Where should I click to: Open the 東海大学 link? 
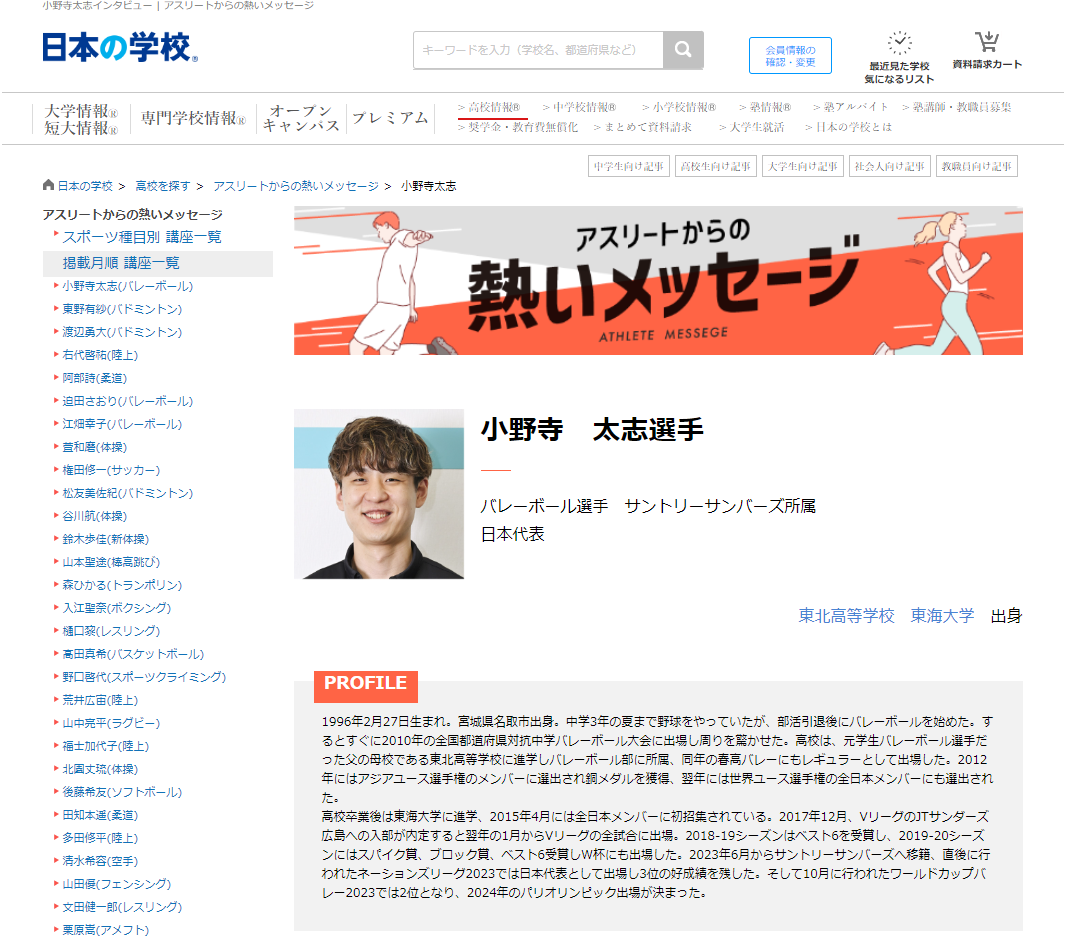tap(944, 617)
